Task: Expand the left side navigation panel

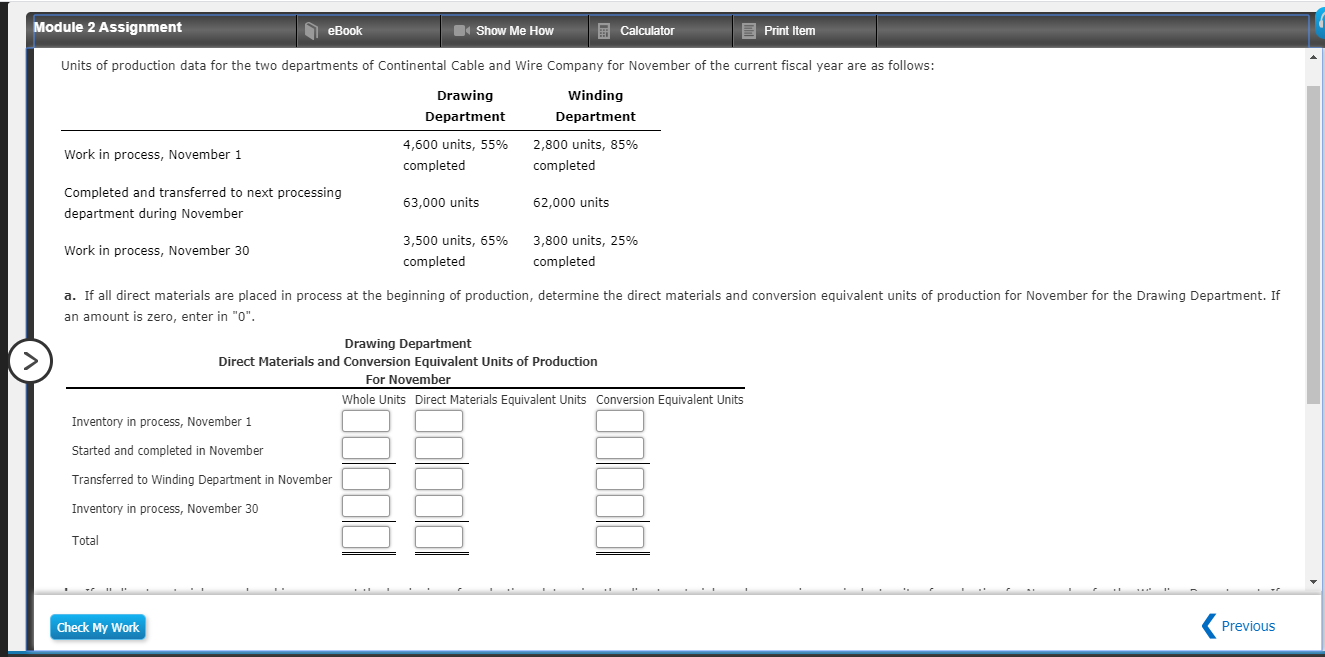Action: [x=30, y=361]
